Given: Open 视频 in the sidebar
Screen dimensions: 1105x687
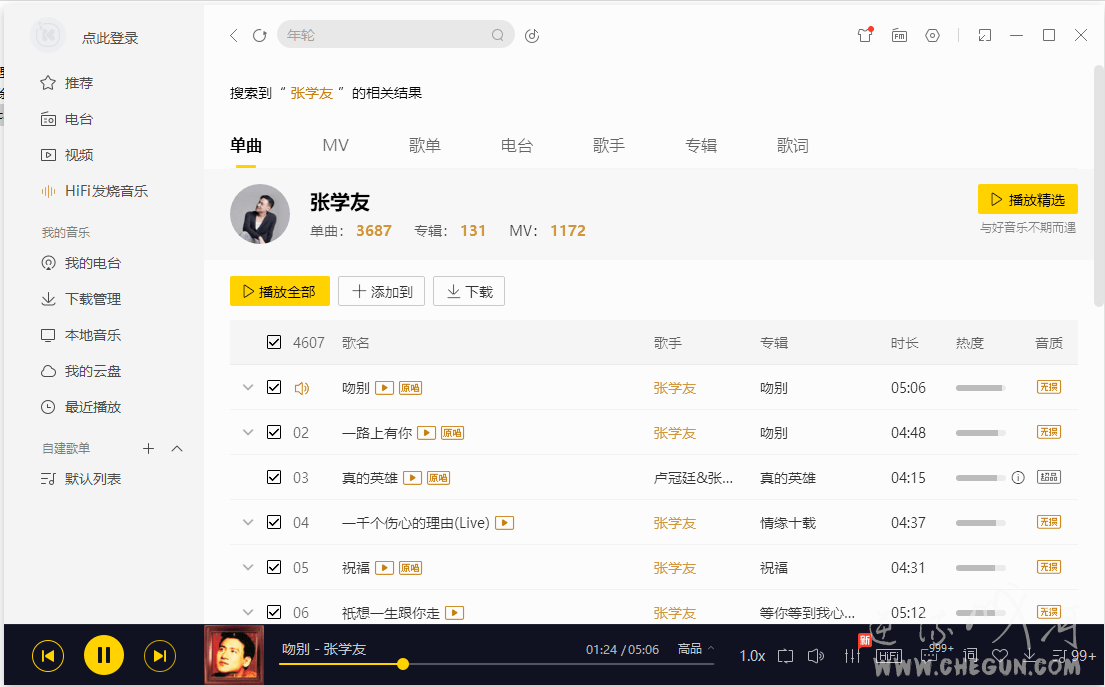Looking at the screenshot, I should [67, 155].
